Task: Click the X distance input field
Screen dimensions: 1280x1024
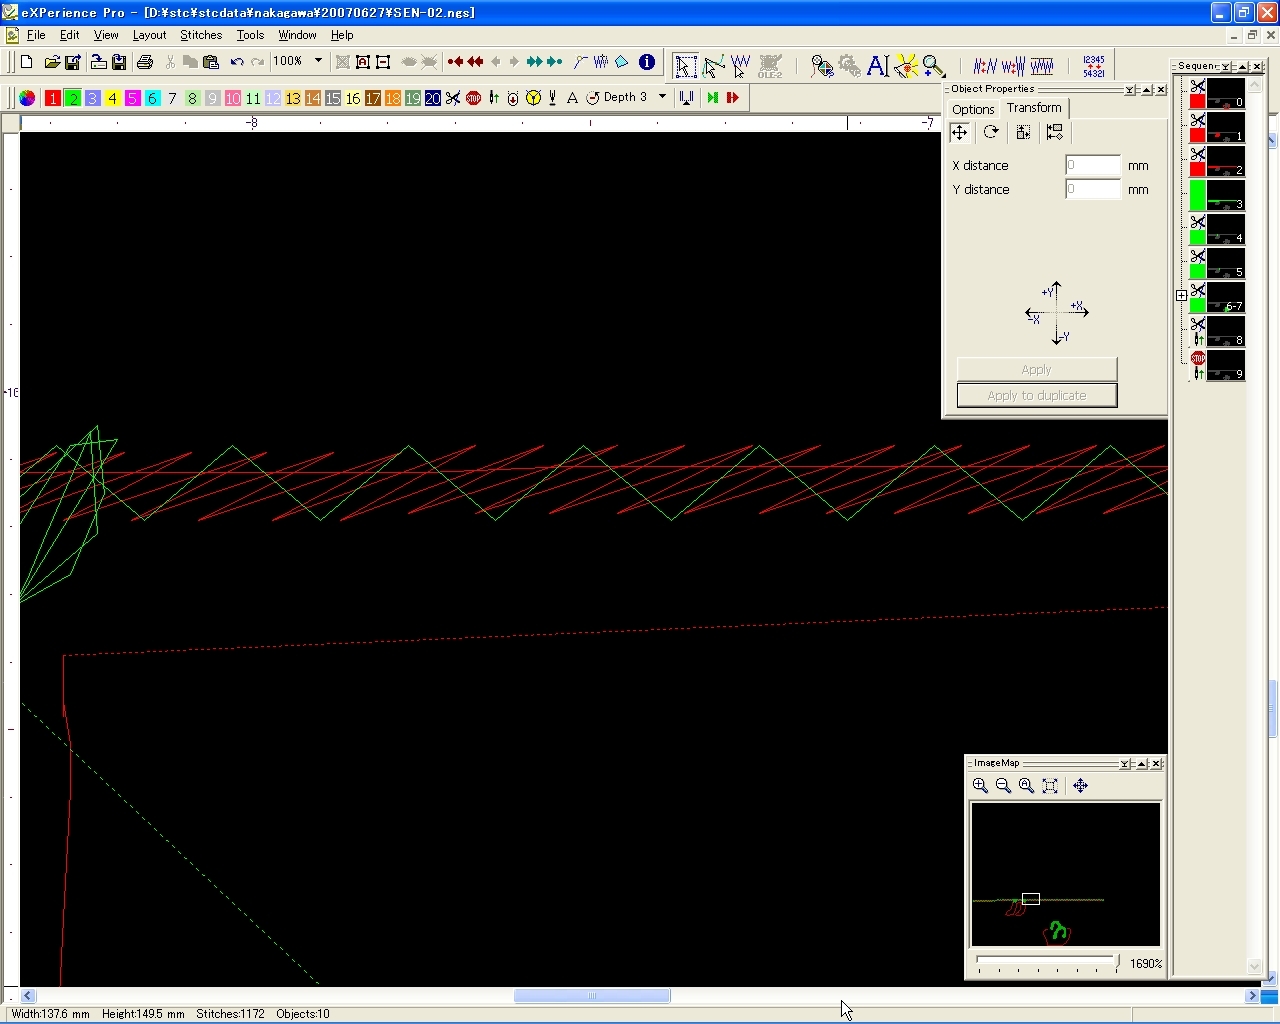Action: coord(1093,165)
